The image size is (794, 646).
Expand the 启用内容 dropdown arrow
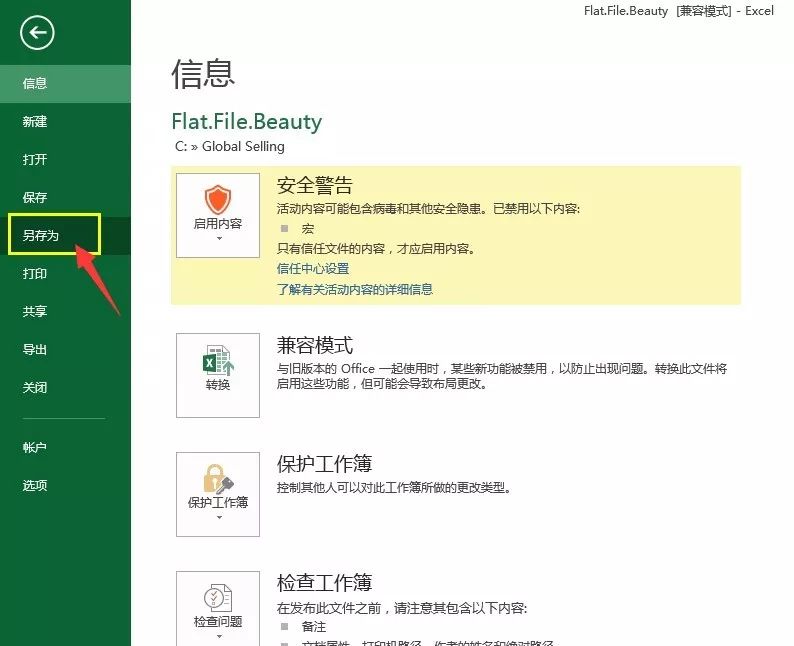point(219,238)
